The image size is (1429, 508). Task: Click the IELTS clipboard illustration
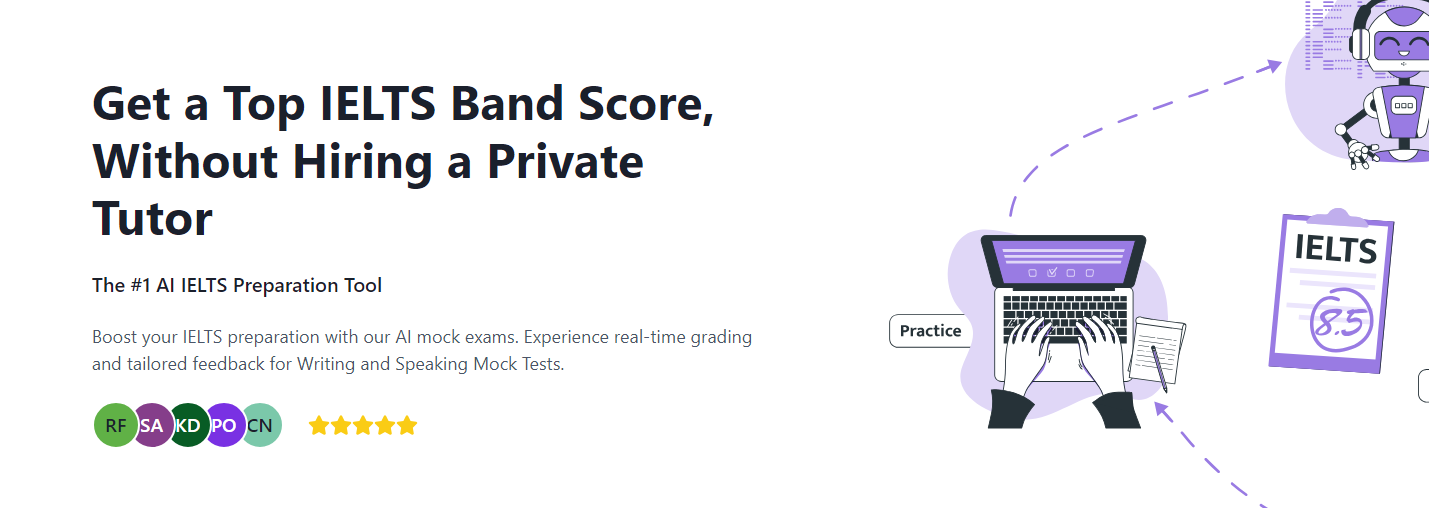1331,290
